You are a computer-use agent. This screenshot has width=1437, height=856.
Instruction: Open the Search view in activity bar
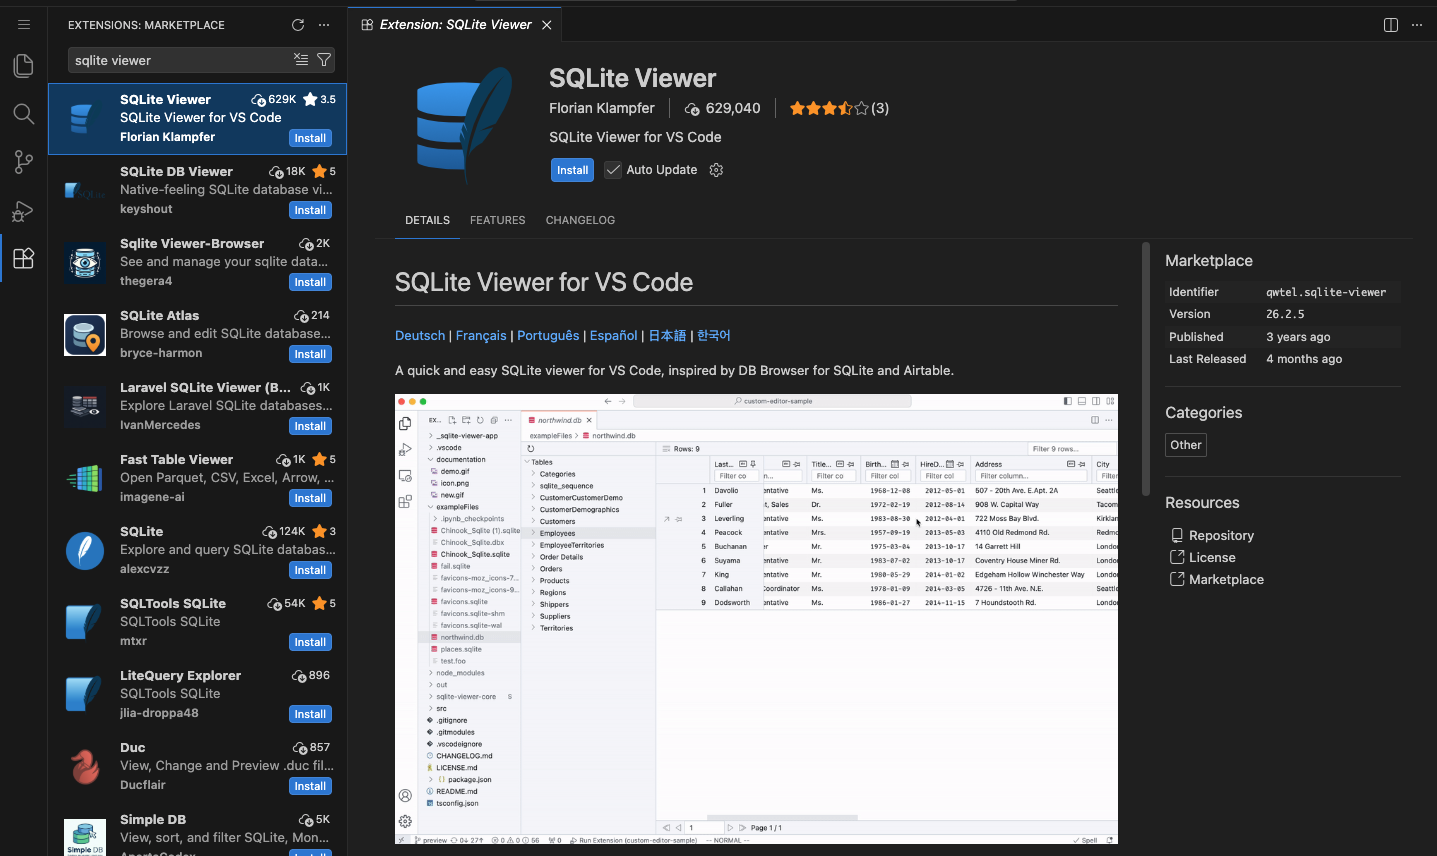(x=24, y=114)
